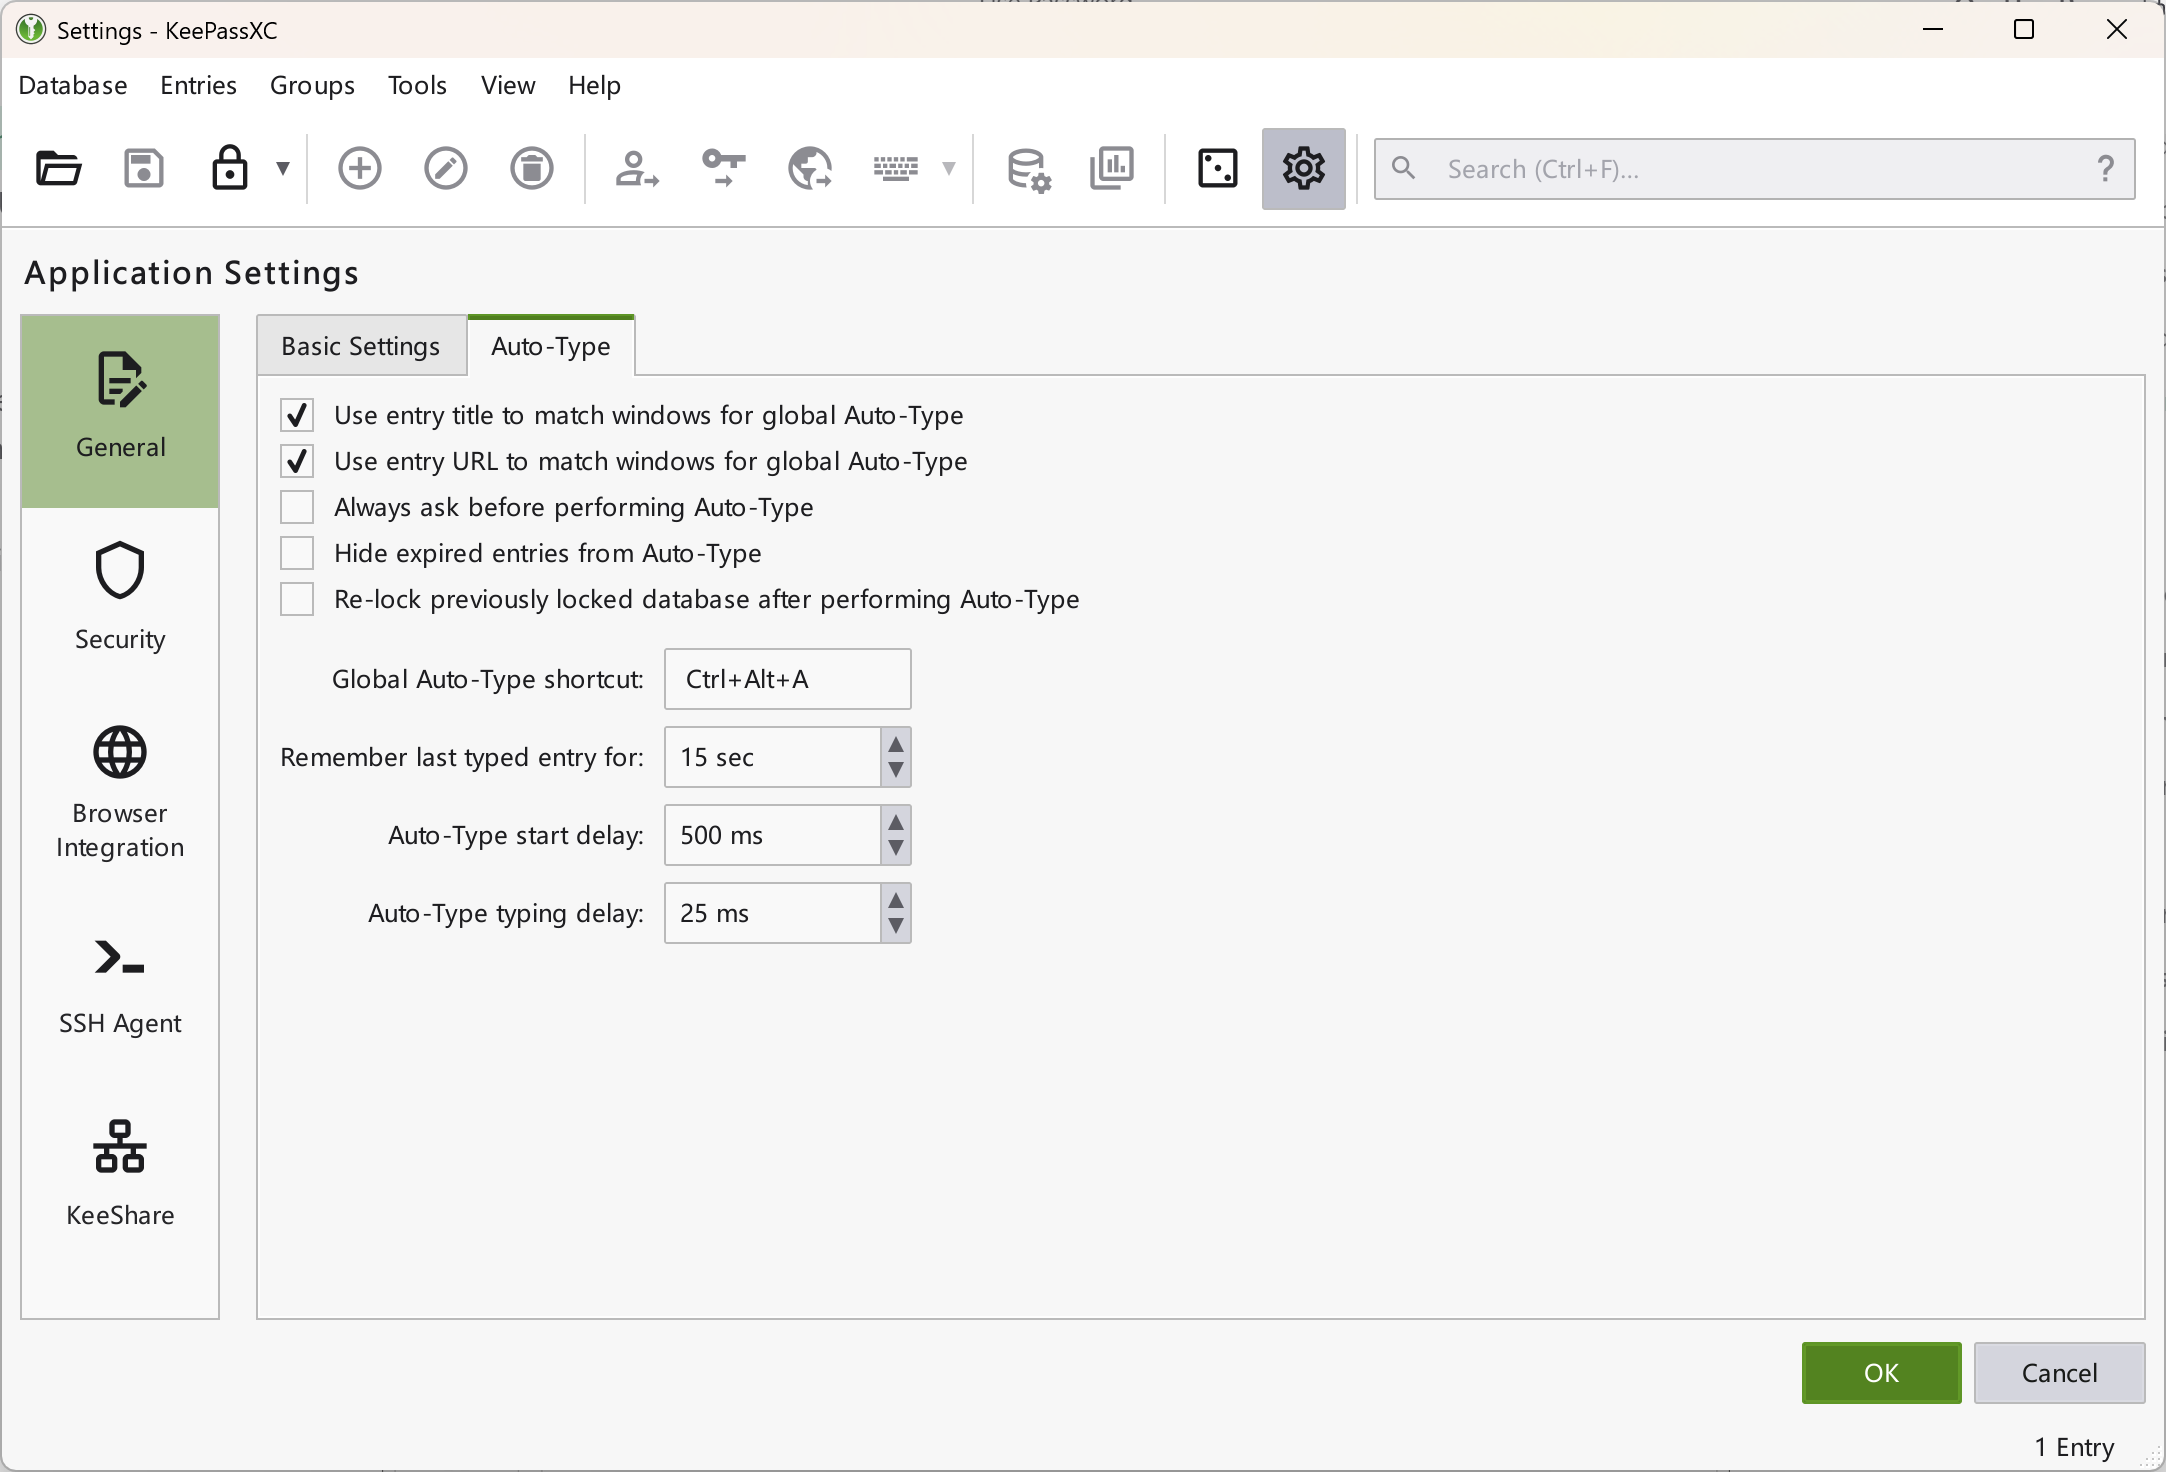This screenshot has width=2166, height=1472.
Task: Enable re-lock database after Auto-Type
Action: click(x=297, y=599)
